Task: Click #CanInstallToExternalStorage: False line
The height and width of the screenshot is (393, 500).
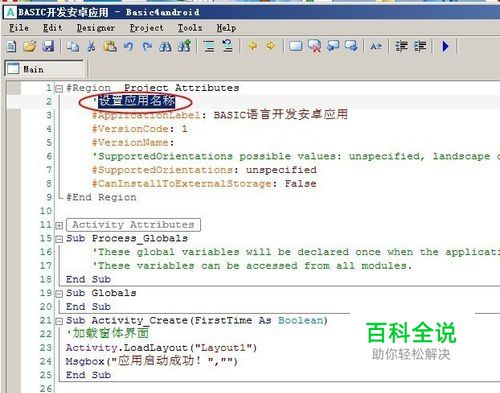Action: [x=204, y=184]
